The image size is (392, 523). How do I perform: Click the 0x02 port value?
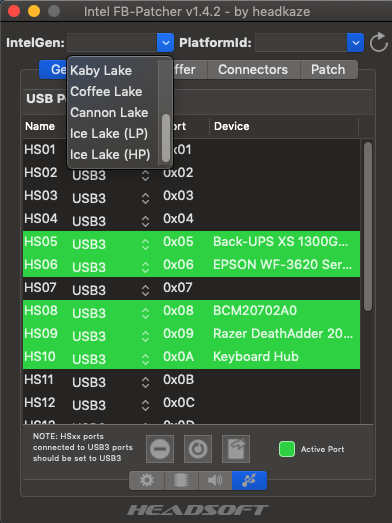pos(178,173)
